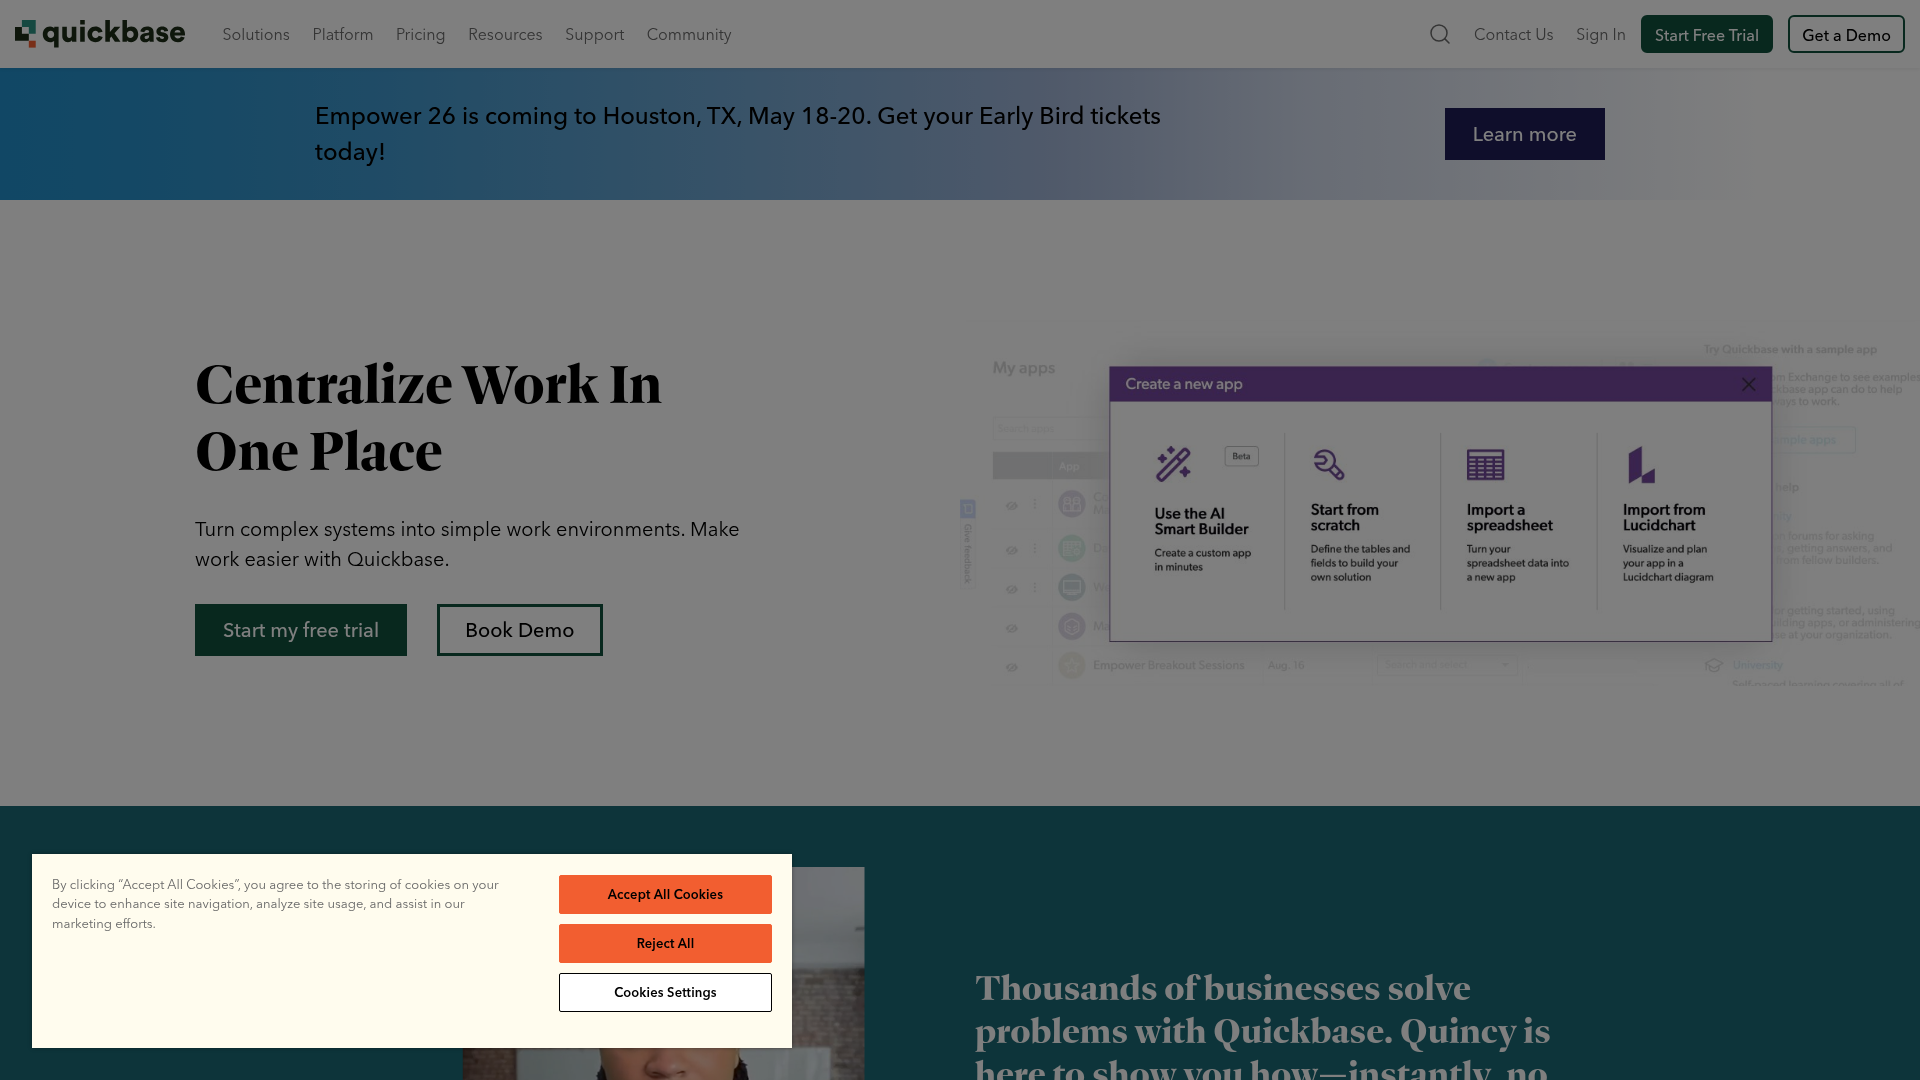The image size is (1920, 1080).
Task: Open the three-dot menu next to an app
Action: (1037, 505)
